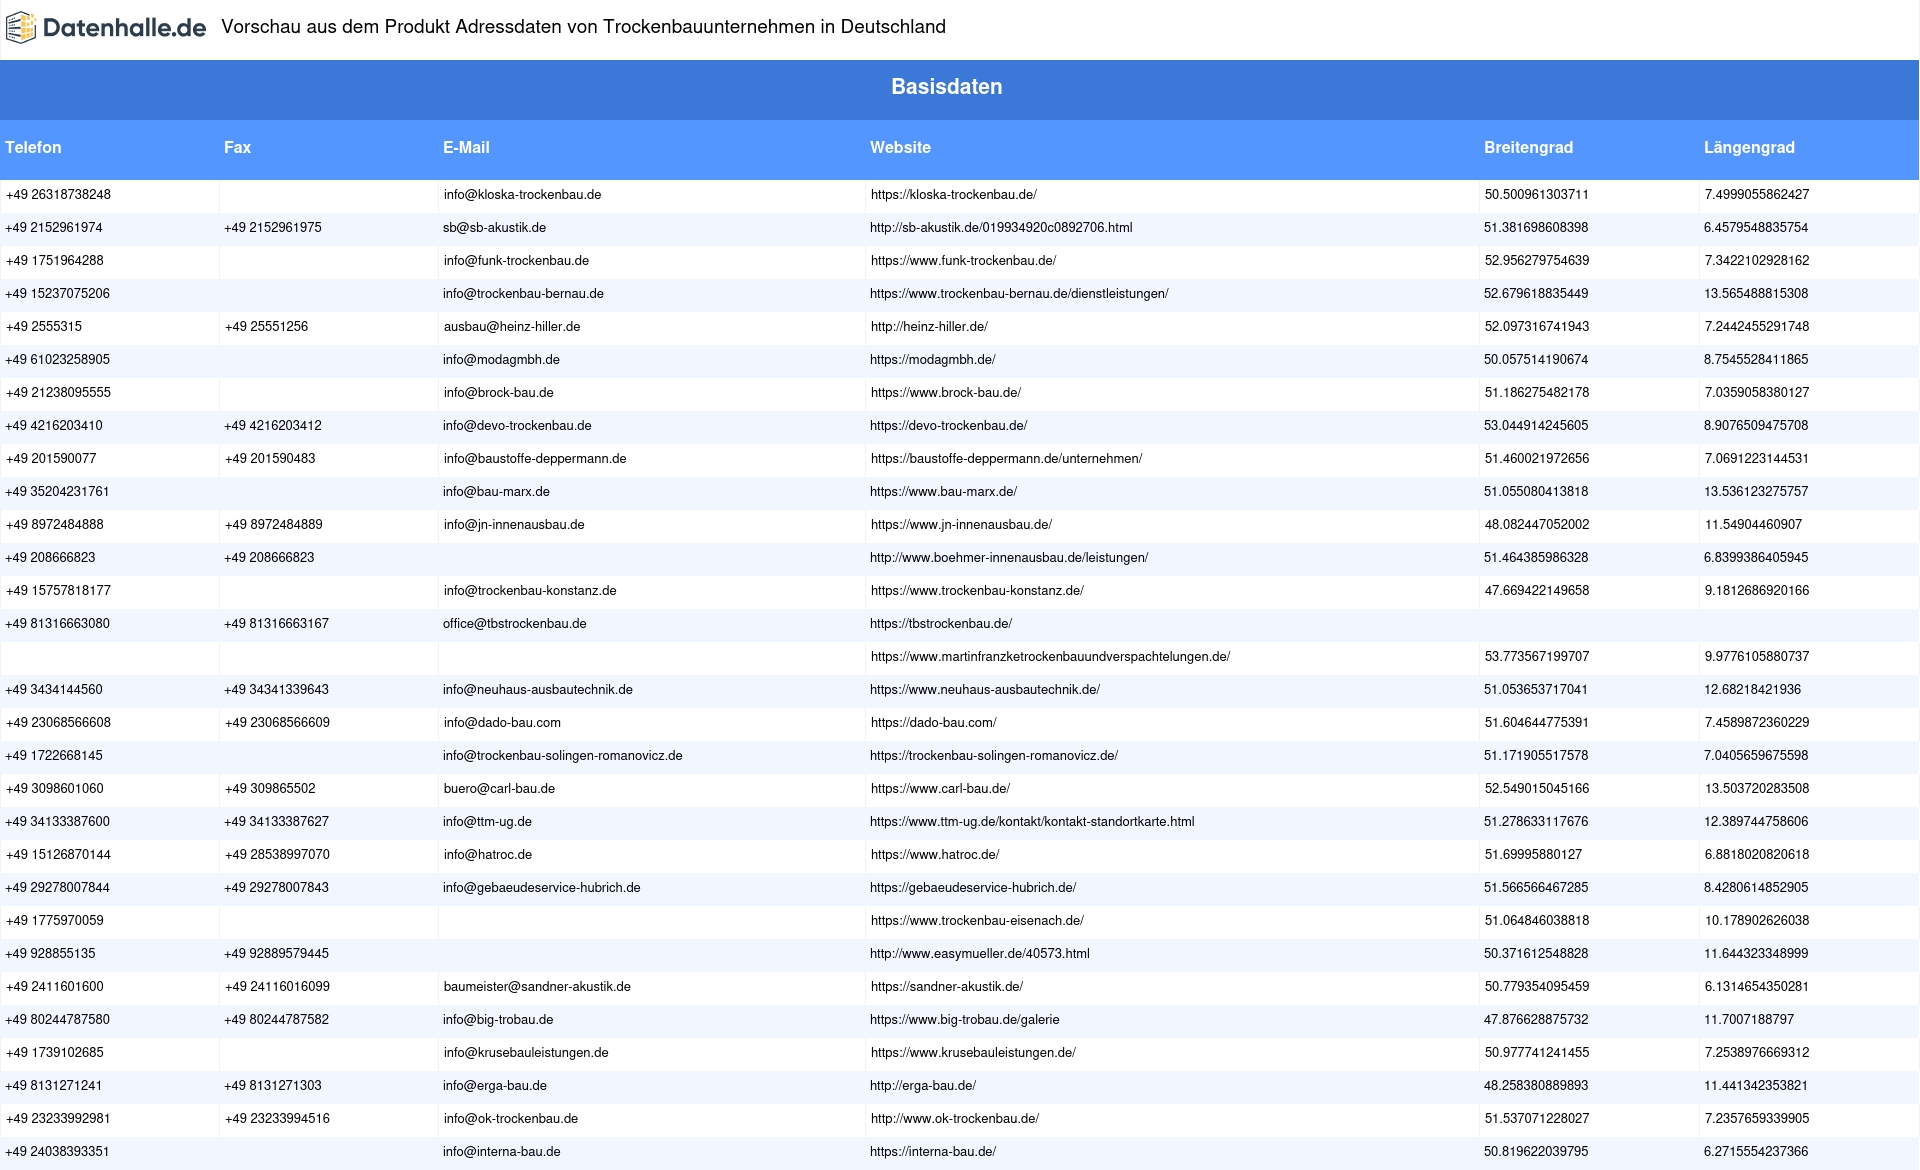Click the Website column header
The height and width of the screenshot is (1170, 1920).
tap(900, 148)
